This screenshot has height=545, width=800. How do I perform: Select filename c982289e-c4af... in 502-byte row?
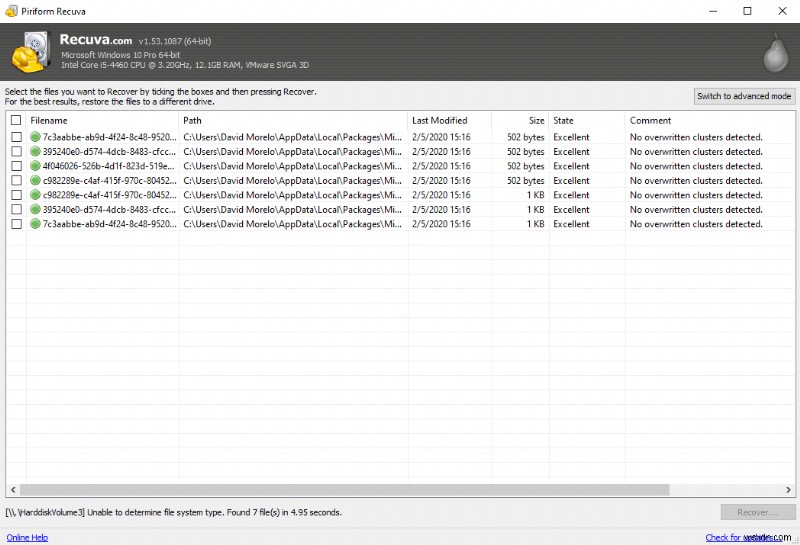click(109, 180)
